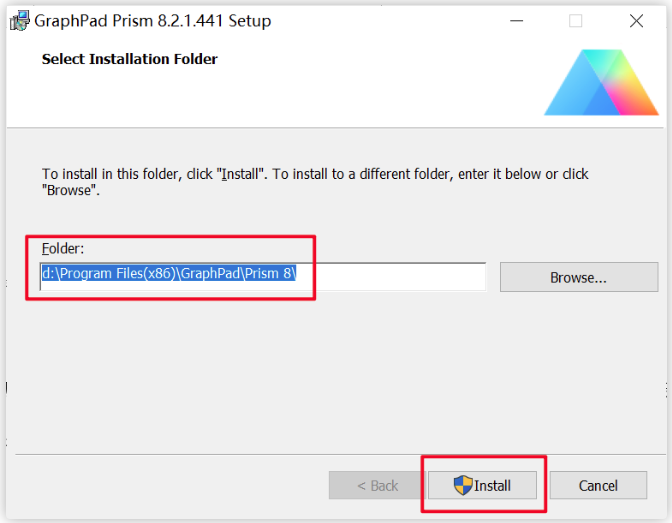Minimize the Setup window
The height and width of the screenshot is (523, 672).
pyautogui.click(x=516, y=21)
